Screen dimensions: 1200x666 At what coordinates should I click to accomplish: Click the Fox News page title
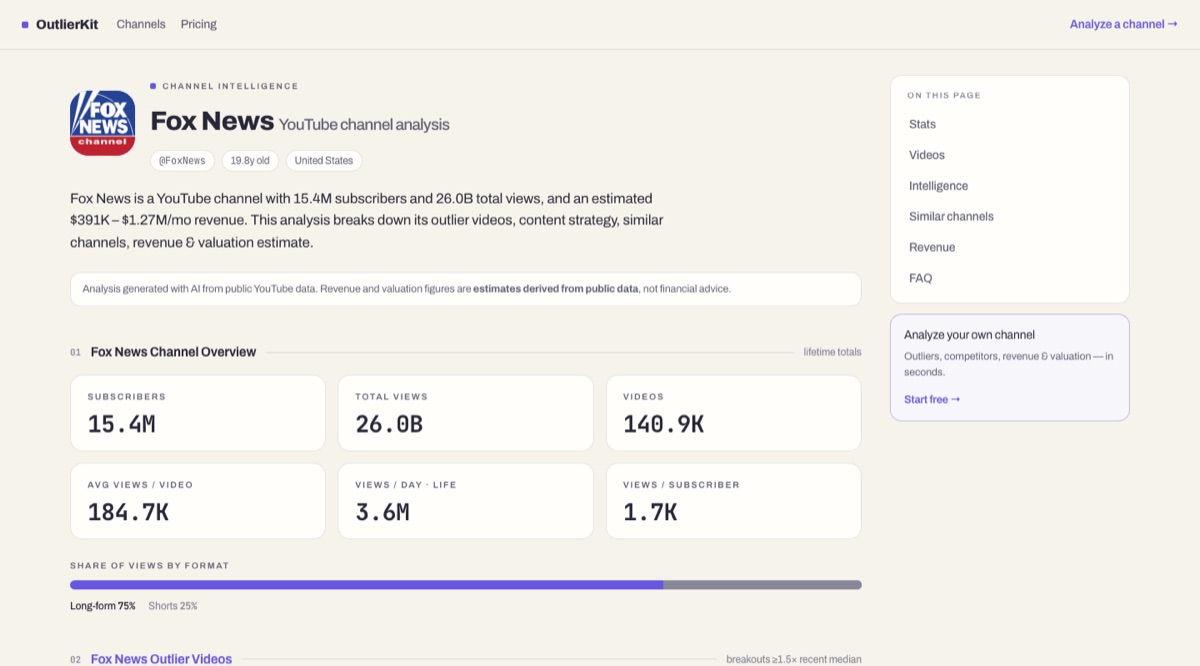coord(212,121)
